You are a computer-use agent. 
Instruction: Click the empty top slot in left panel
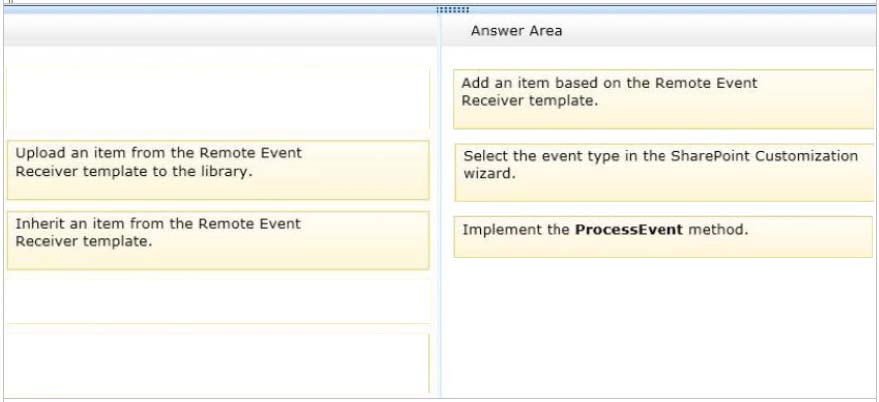[218, 99]
